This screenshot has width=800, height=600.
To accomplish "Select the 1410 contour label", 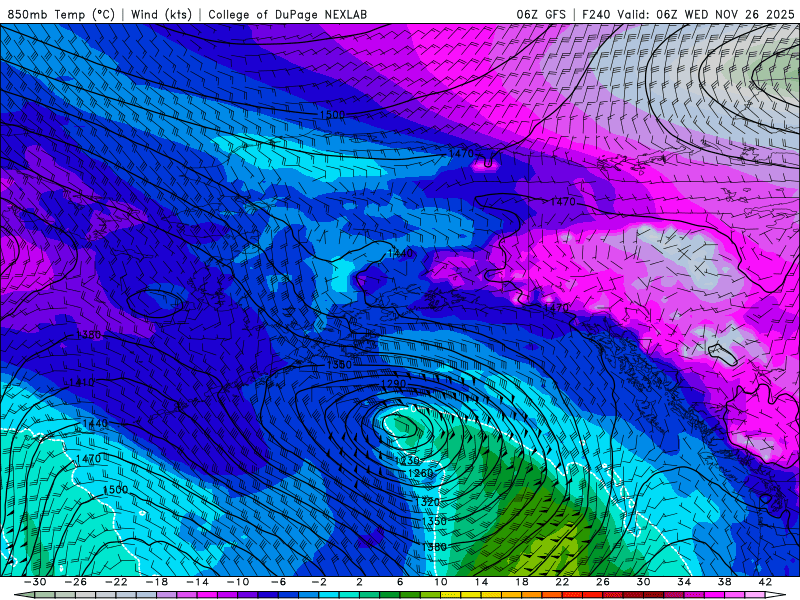I will tap(81, 382).
